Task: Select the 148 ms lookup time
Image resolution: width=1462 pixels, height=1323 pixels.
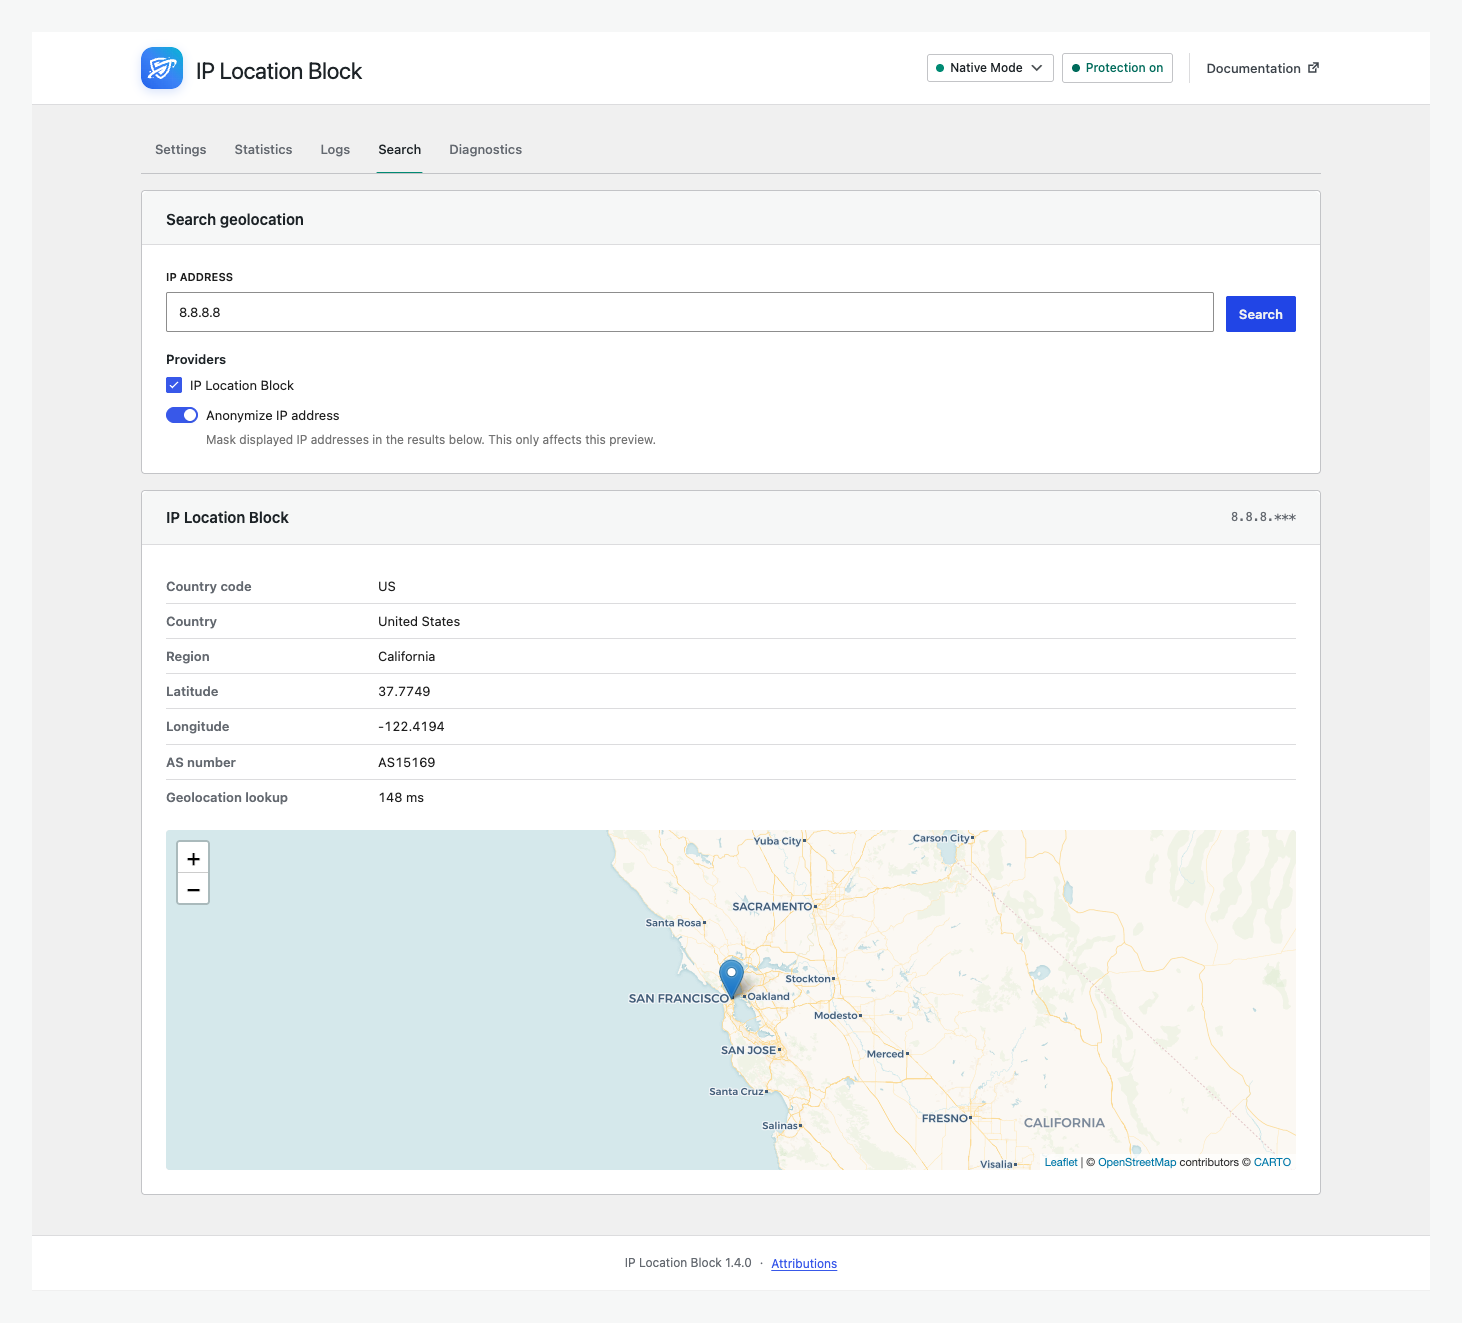Action: [401, 797]
